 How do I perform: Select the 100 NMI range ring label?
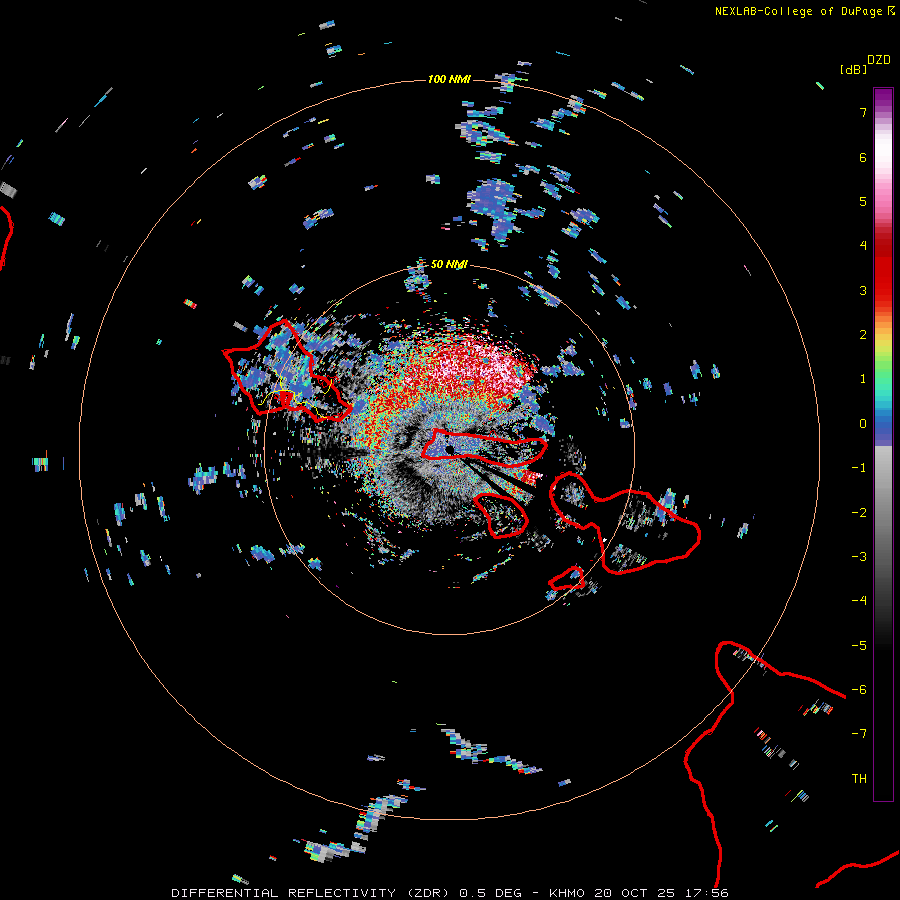449,79
